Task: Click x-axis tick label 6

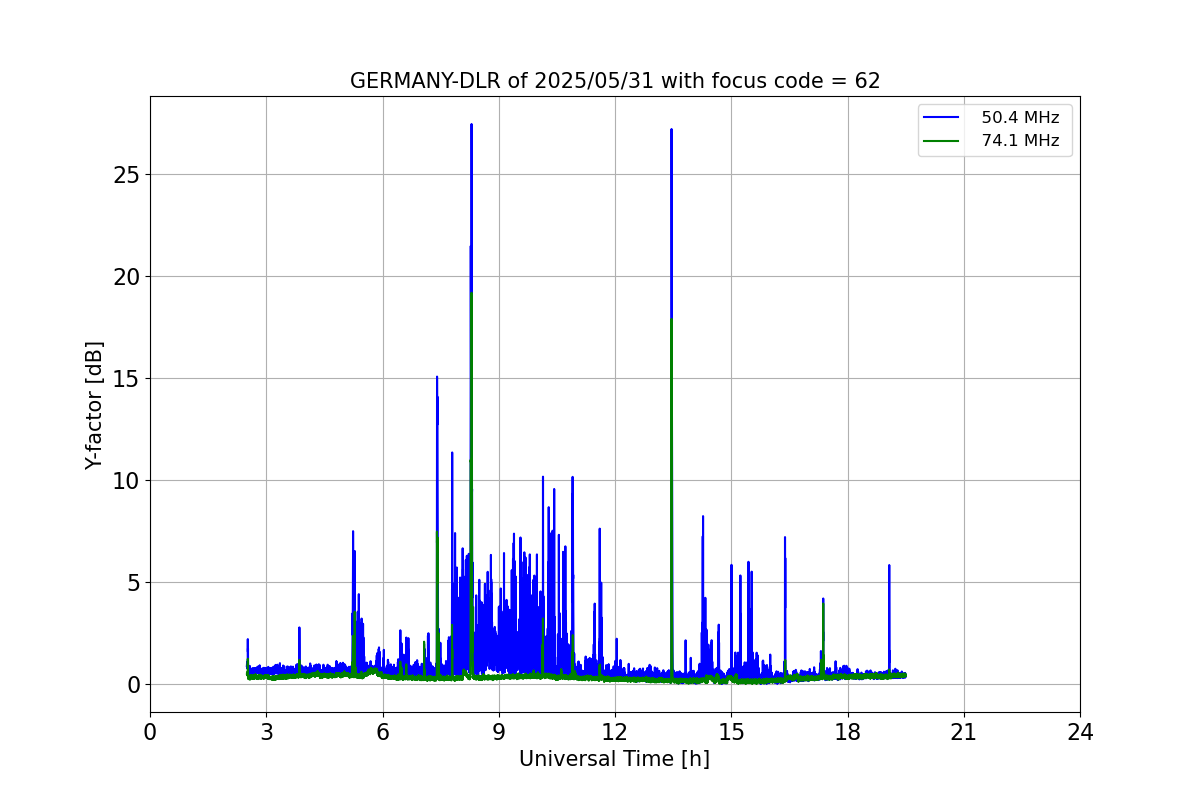Action: [382, 732]
